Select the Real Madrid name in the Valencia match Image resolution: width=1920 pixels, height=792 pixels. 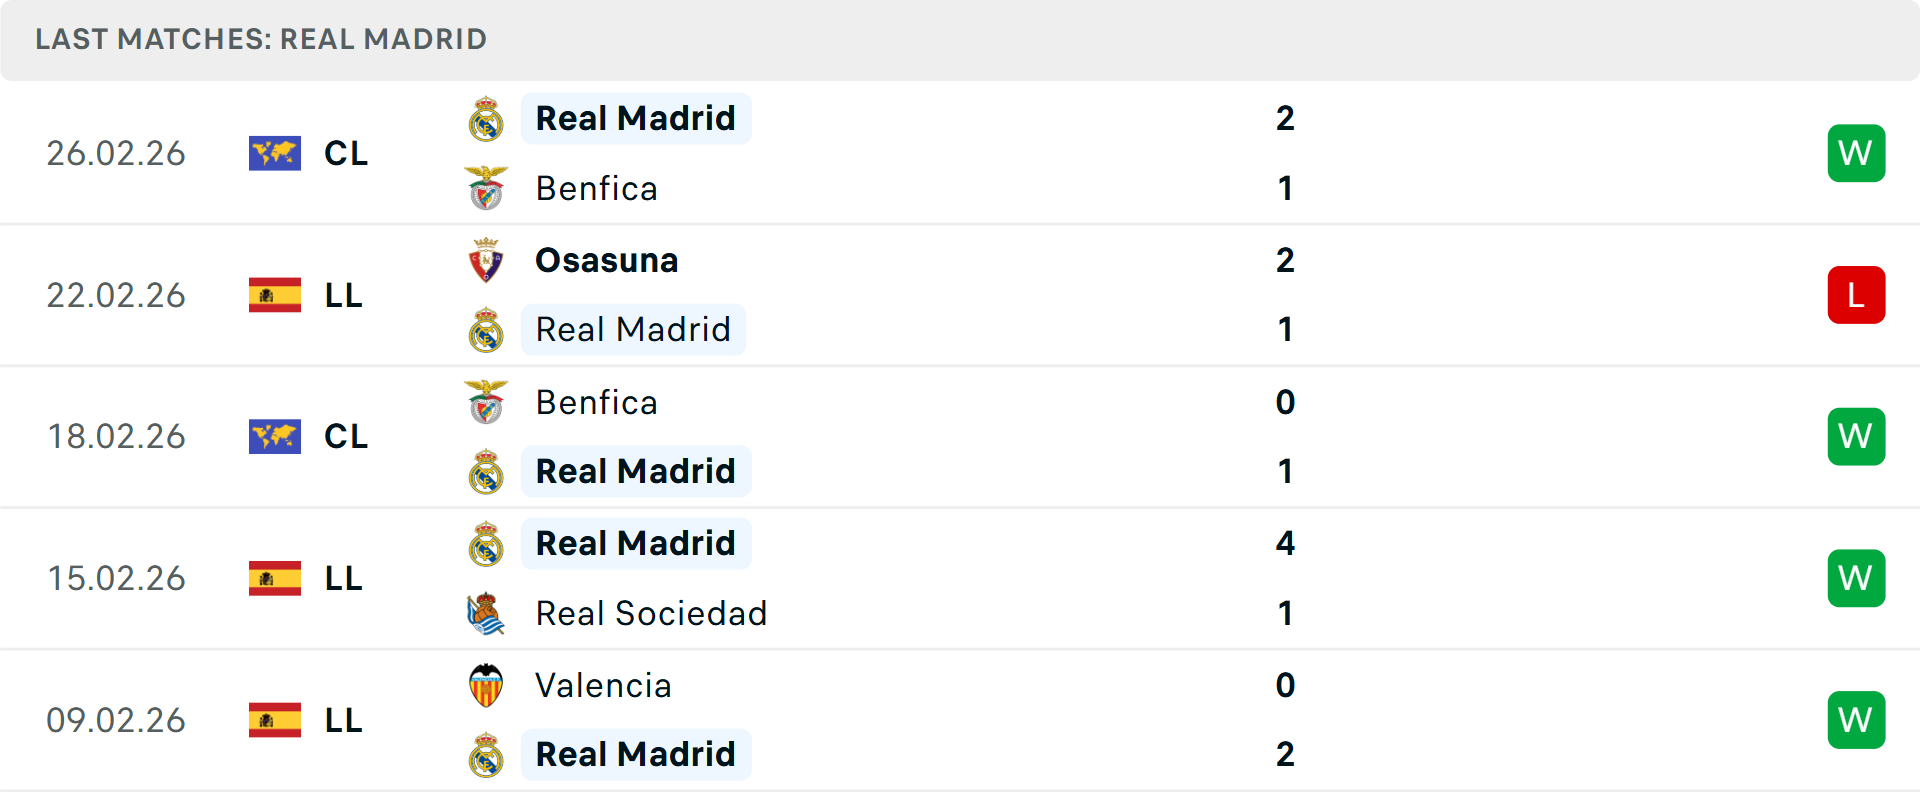636,754
